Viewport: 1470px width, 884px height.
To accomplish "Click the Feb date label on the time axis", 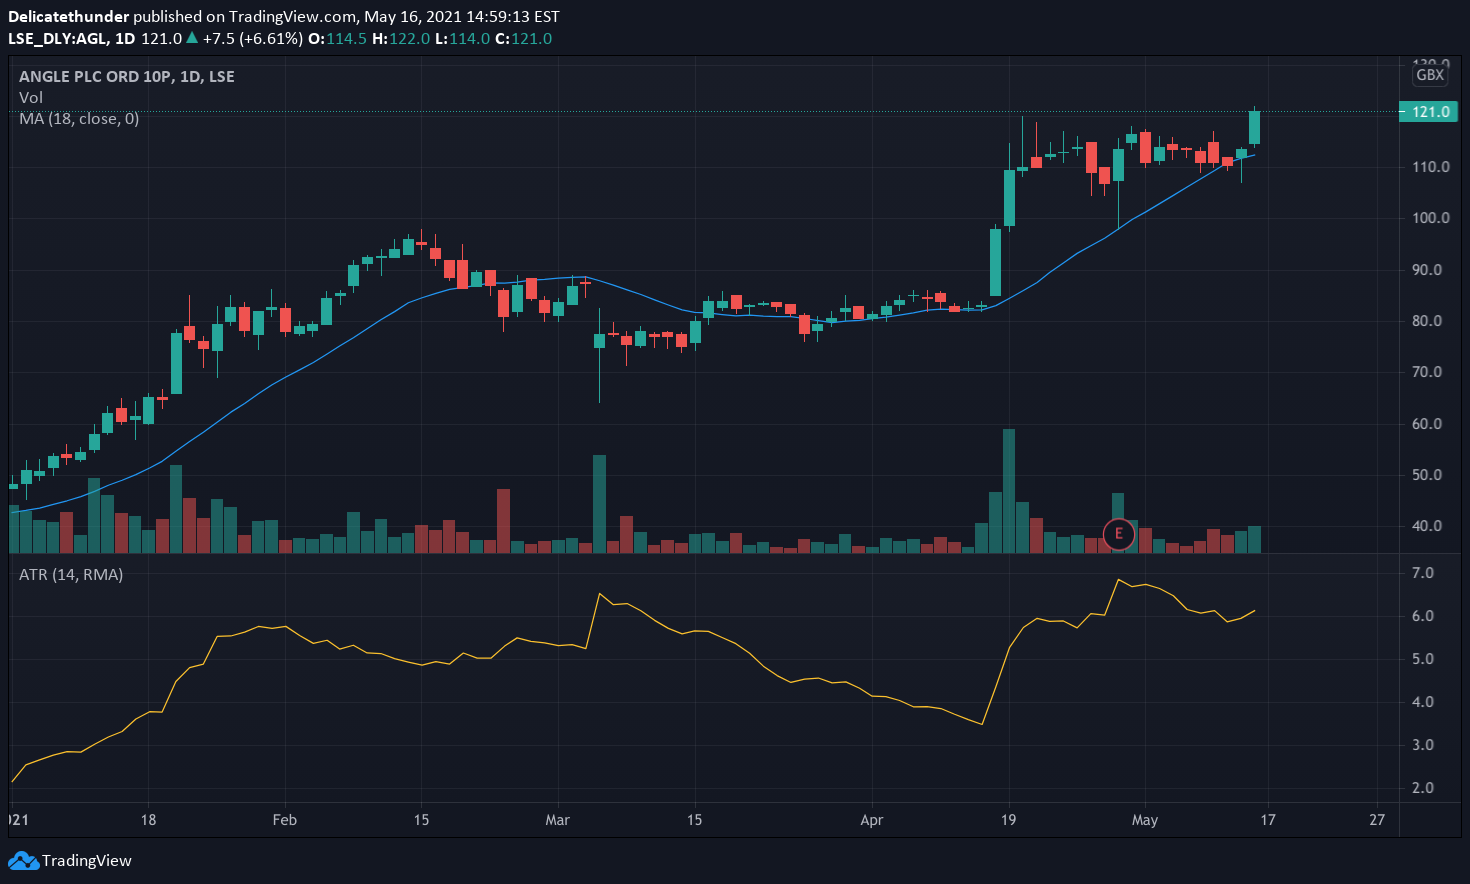I will tap(285, 820).
